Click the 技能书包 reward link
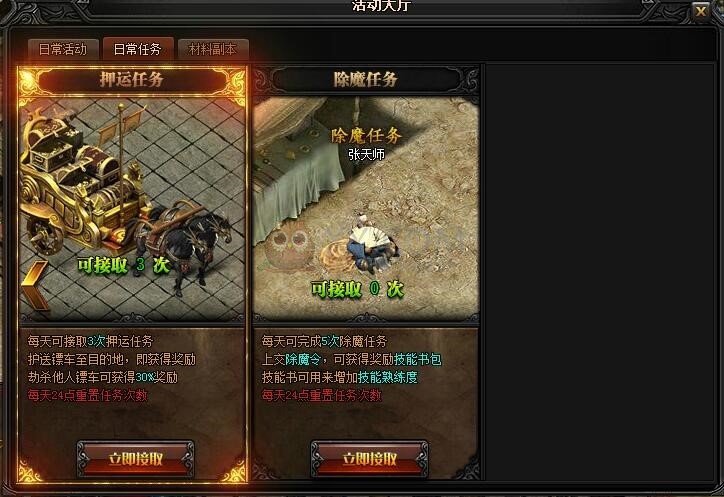 coord(418,359)
